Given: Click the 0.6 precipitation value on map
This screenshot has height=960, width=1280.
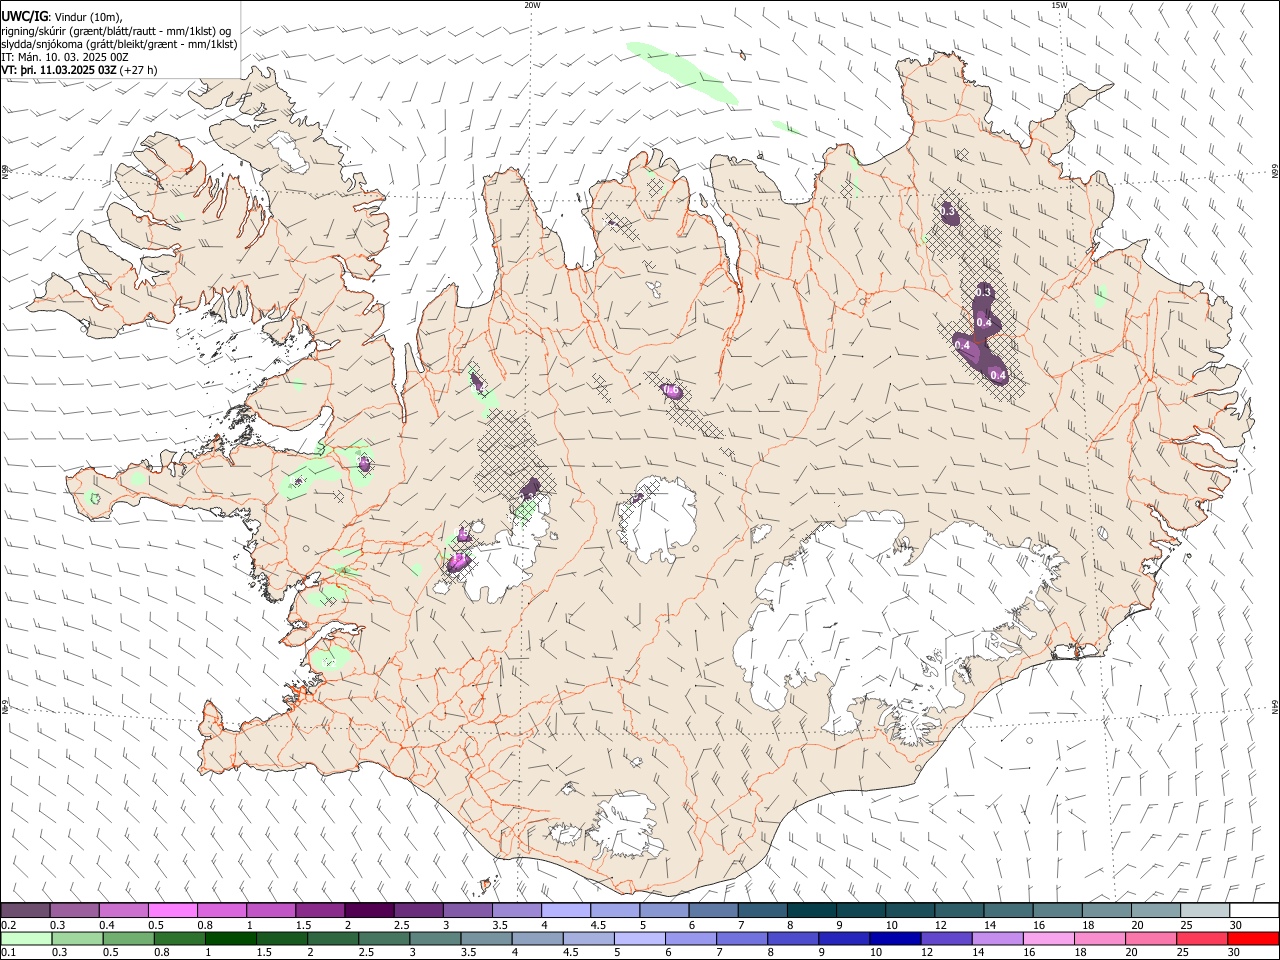Looking at the screenshot, I should pyautogui.click(x=671, y=391).
